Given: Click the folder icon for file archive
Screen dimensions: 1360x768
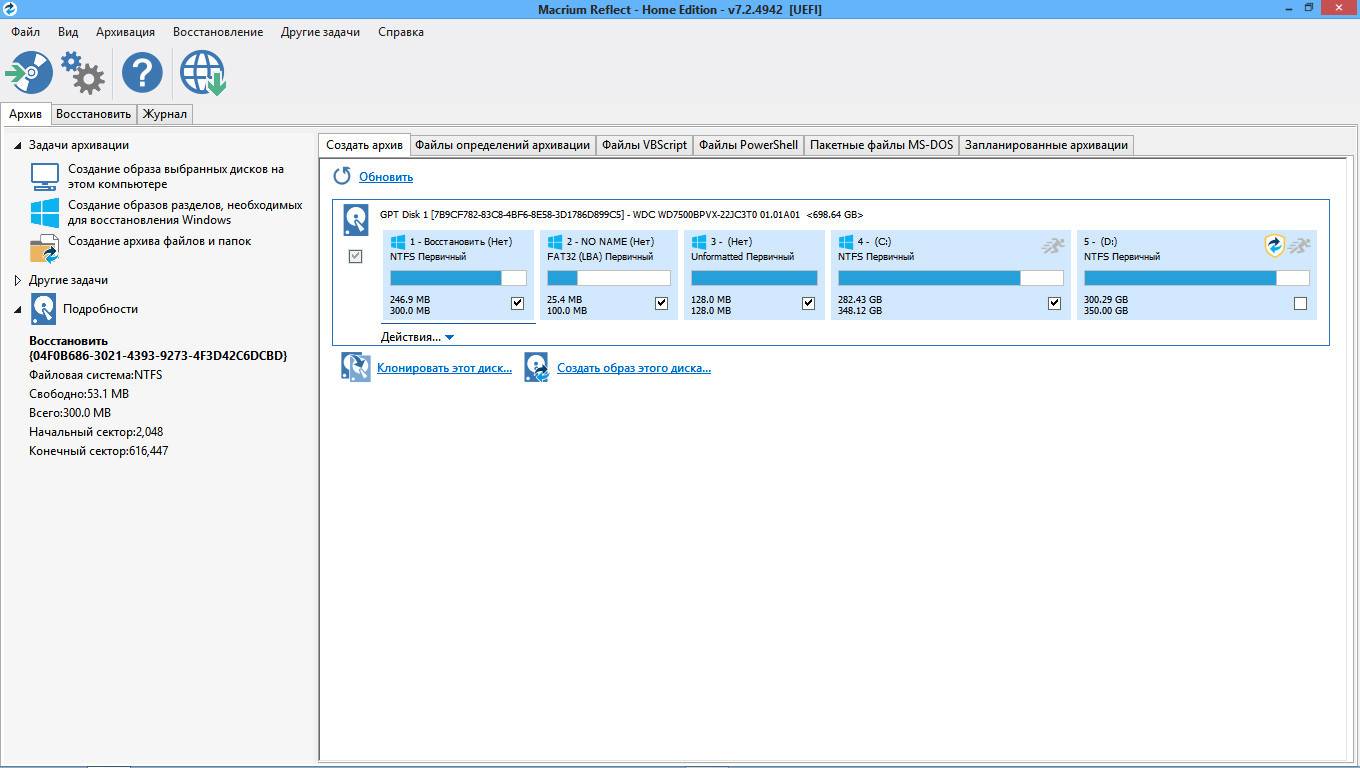Looking at the screenshot, I should click(44, 248).
